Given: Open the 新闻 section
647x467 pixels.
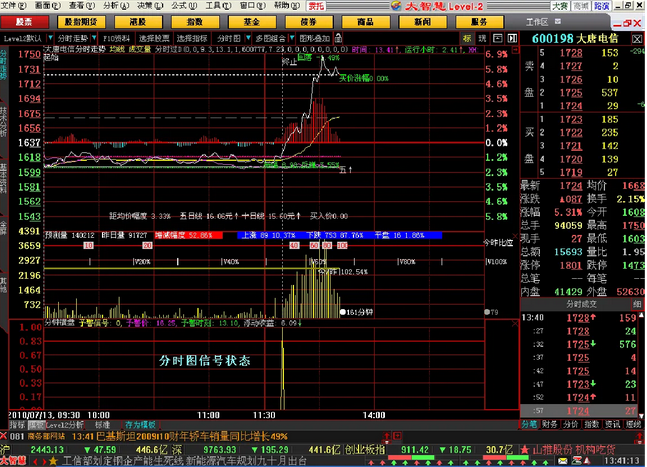Looking at the screenshot, I should 423,22.
